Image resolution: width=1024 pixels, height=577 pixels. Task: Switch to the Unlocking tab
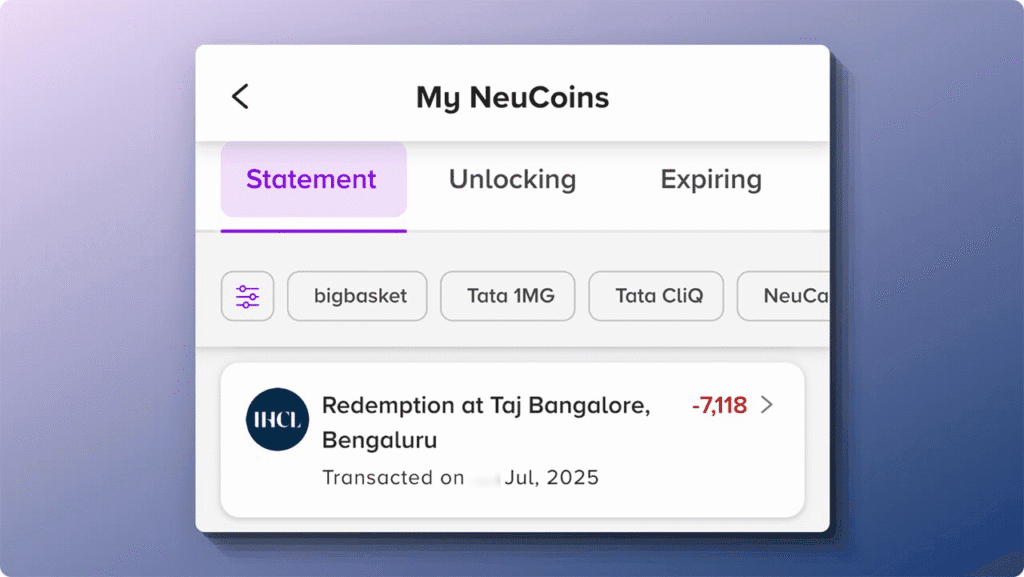click(513, 179)
